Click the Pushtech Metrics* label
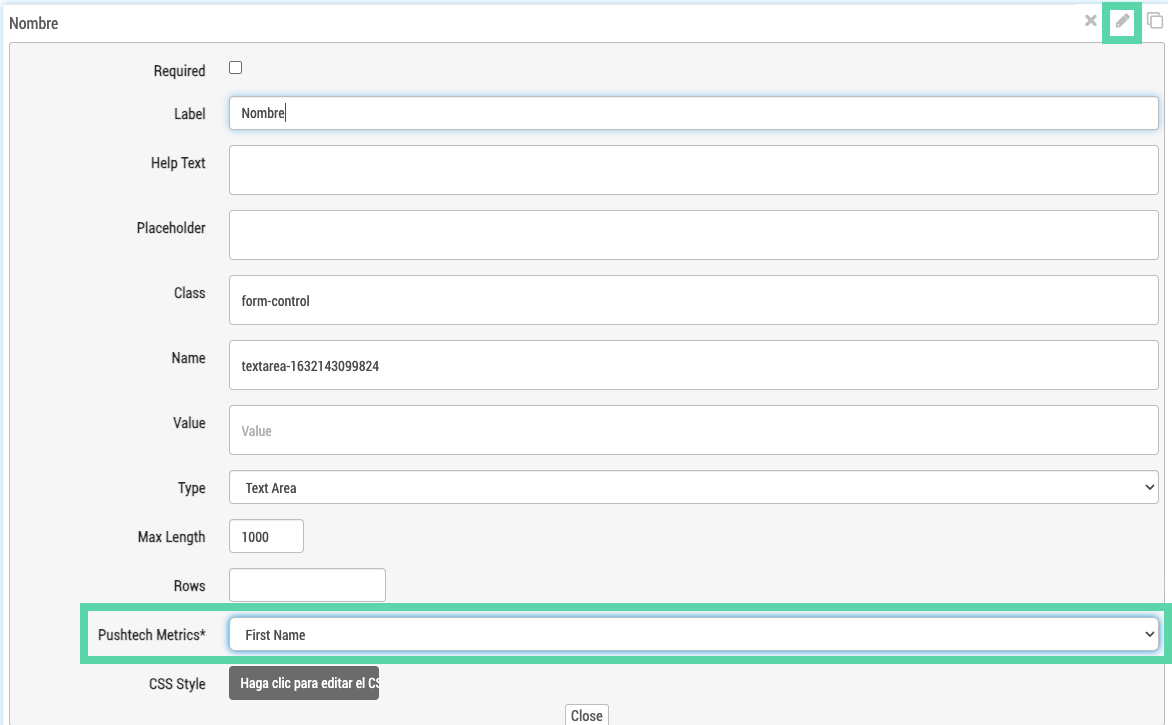This screenshot has width=1172, height=725. pyautogui.click(x=152, y=635)
